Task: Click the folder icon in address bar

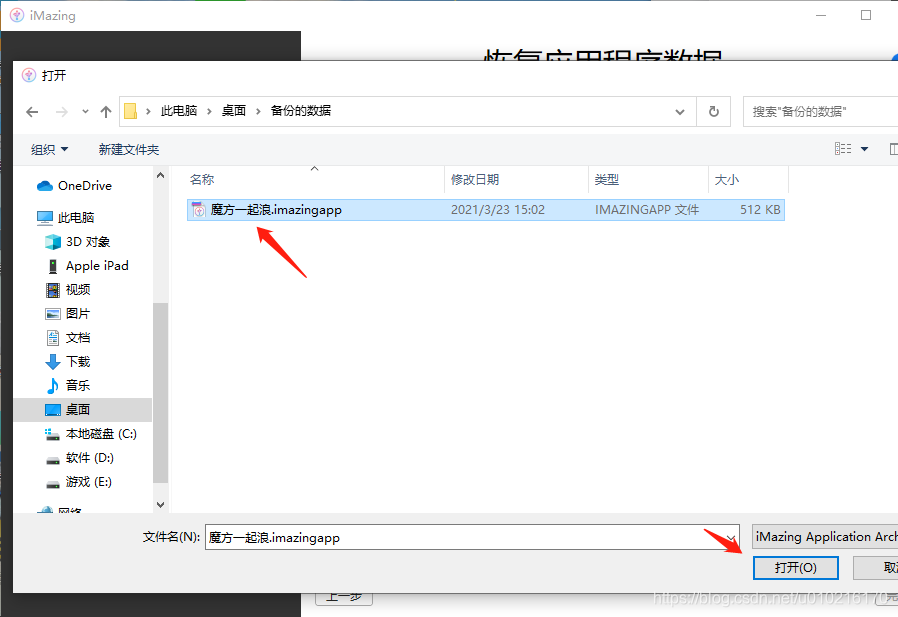Action: (x=131, y=111)
